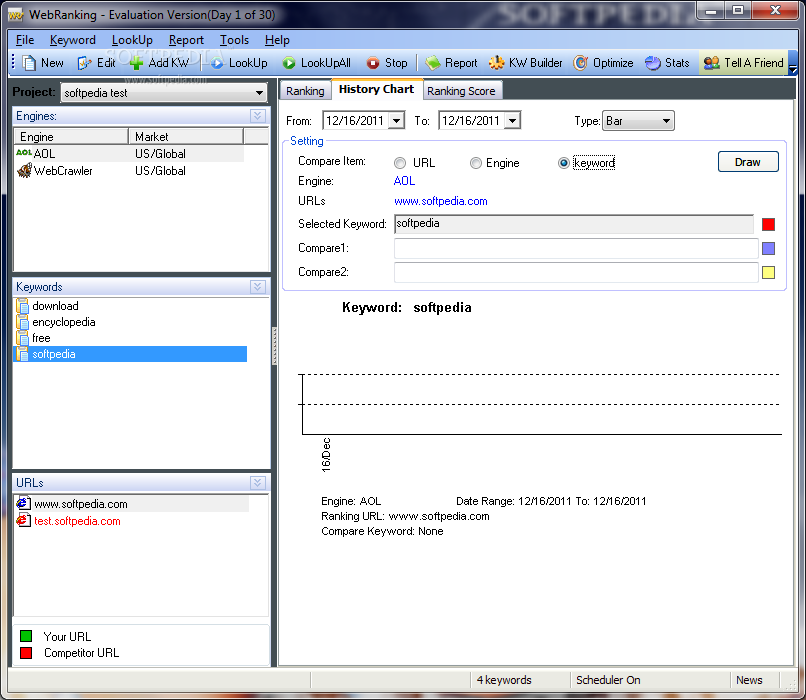Click the www.softpedia.com URLs link

441,201
